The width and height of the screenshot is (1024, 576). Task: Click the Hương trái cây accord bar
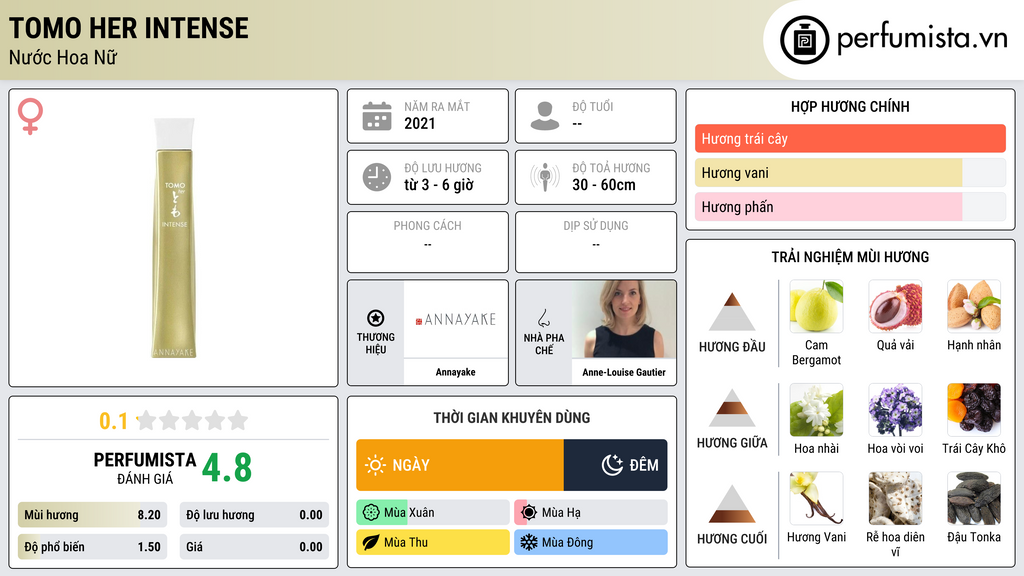coord(850,138)
